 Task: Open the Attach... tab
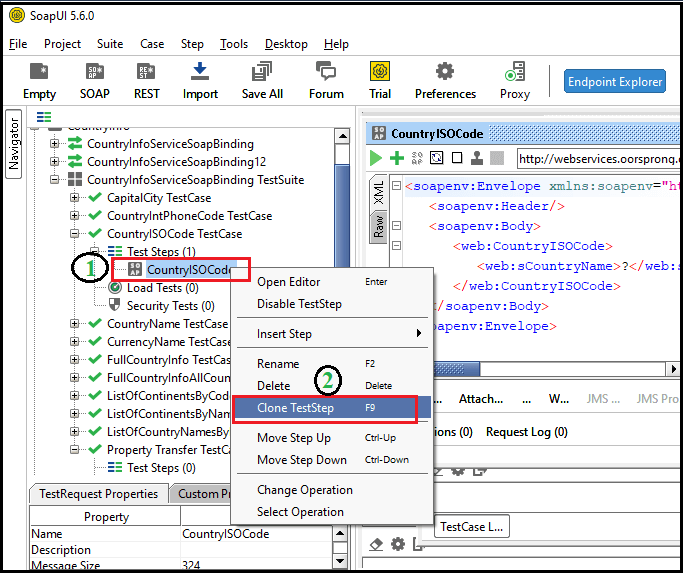coord(480,399)
